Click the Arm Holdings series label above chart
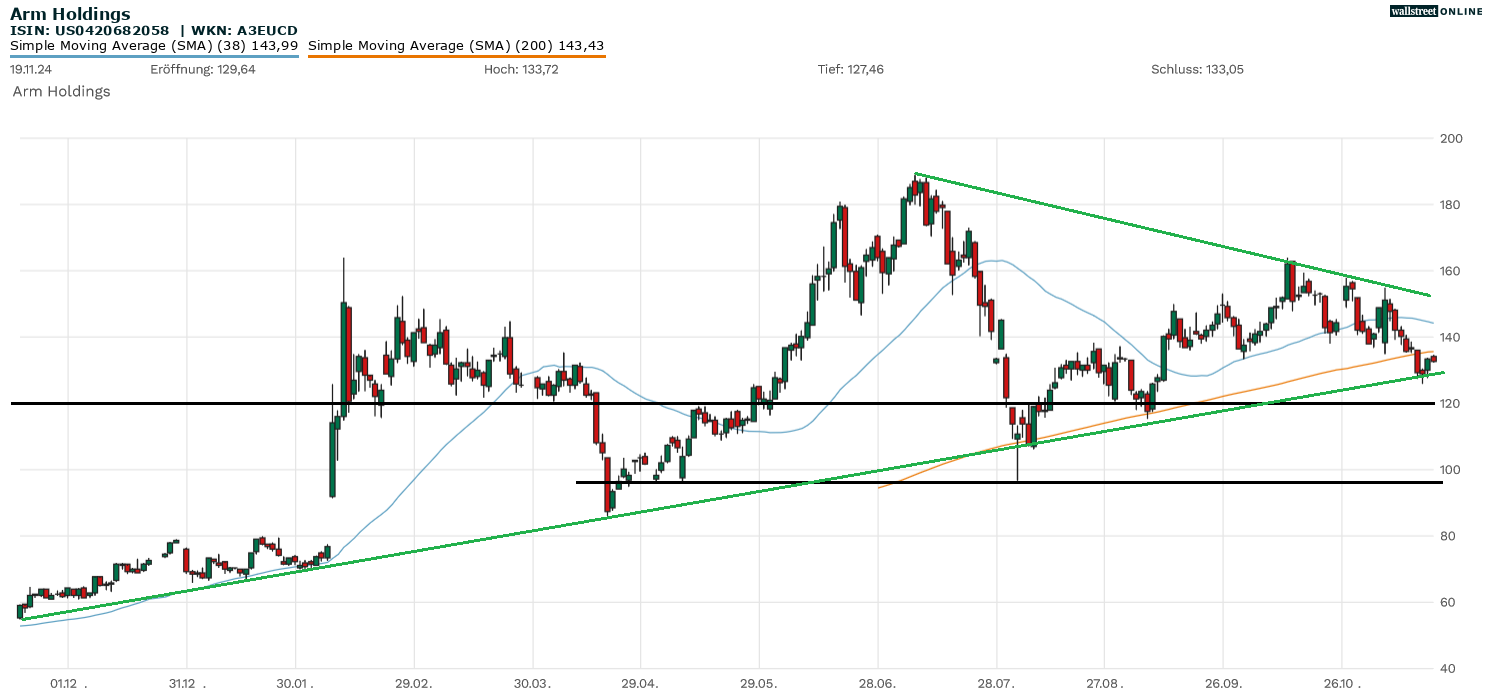1490x689 pixels. (x=61, y=91)
